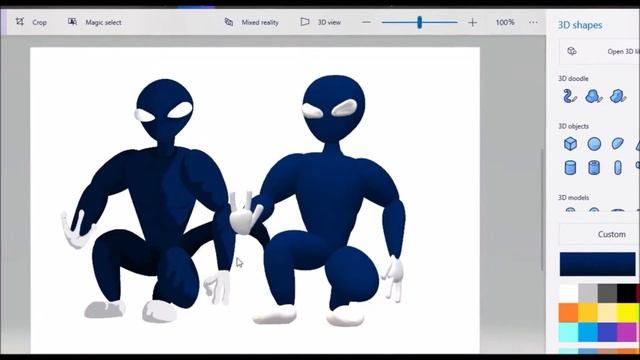Zoom in with the plus button
This screenshot has height=360, width=640.
(x=472, y=22)
